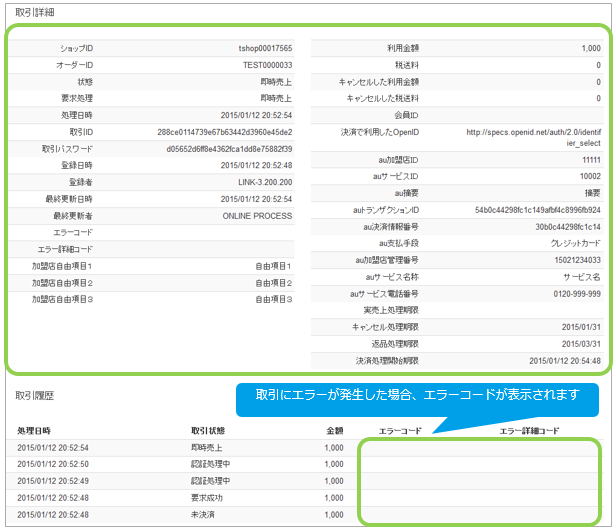Click the 処理日時 value in 取引詳細
This screenshot has height=531, width=615.
coord(256,115)
